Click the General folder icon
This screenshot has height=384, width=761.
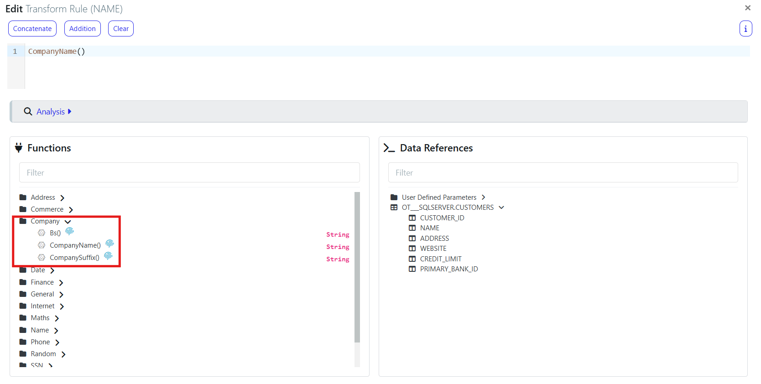coord(23,294)
